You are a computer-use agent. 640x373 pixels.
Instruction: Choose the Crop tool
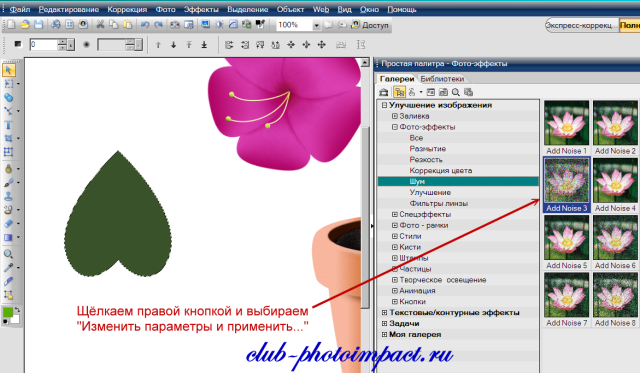point(8,138)
